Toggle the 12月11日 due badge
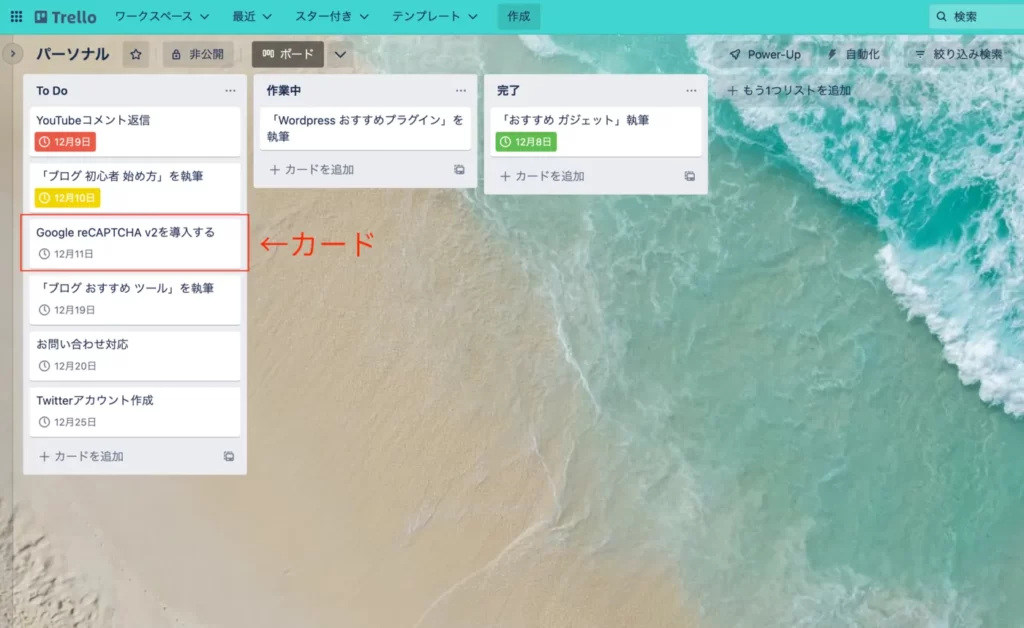 [66, 254]
